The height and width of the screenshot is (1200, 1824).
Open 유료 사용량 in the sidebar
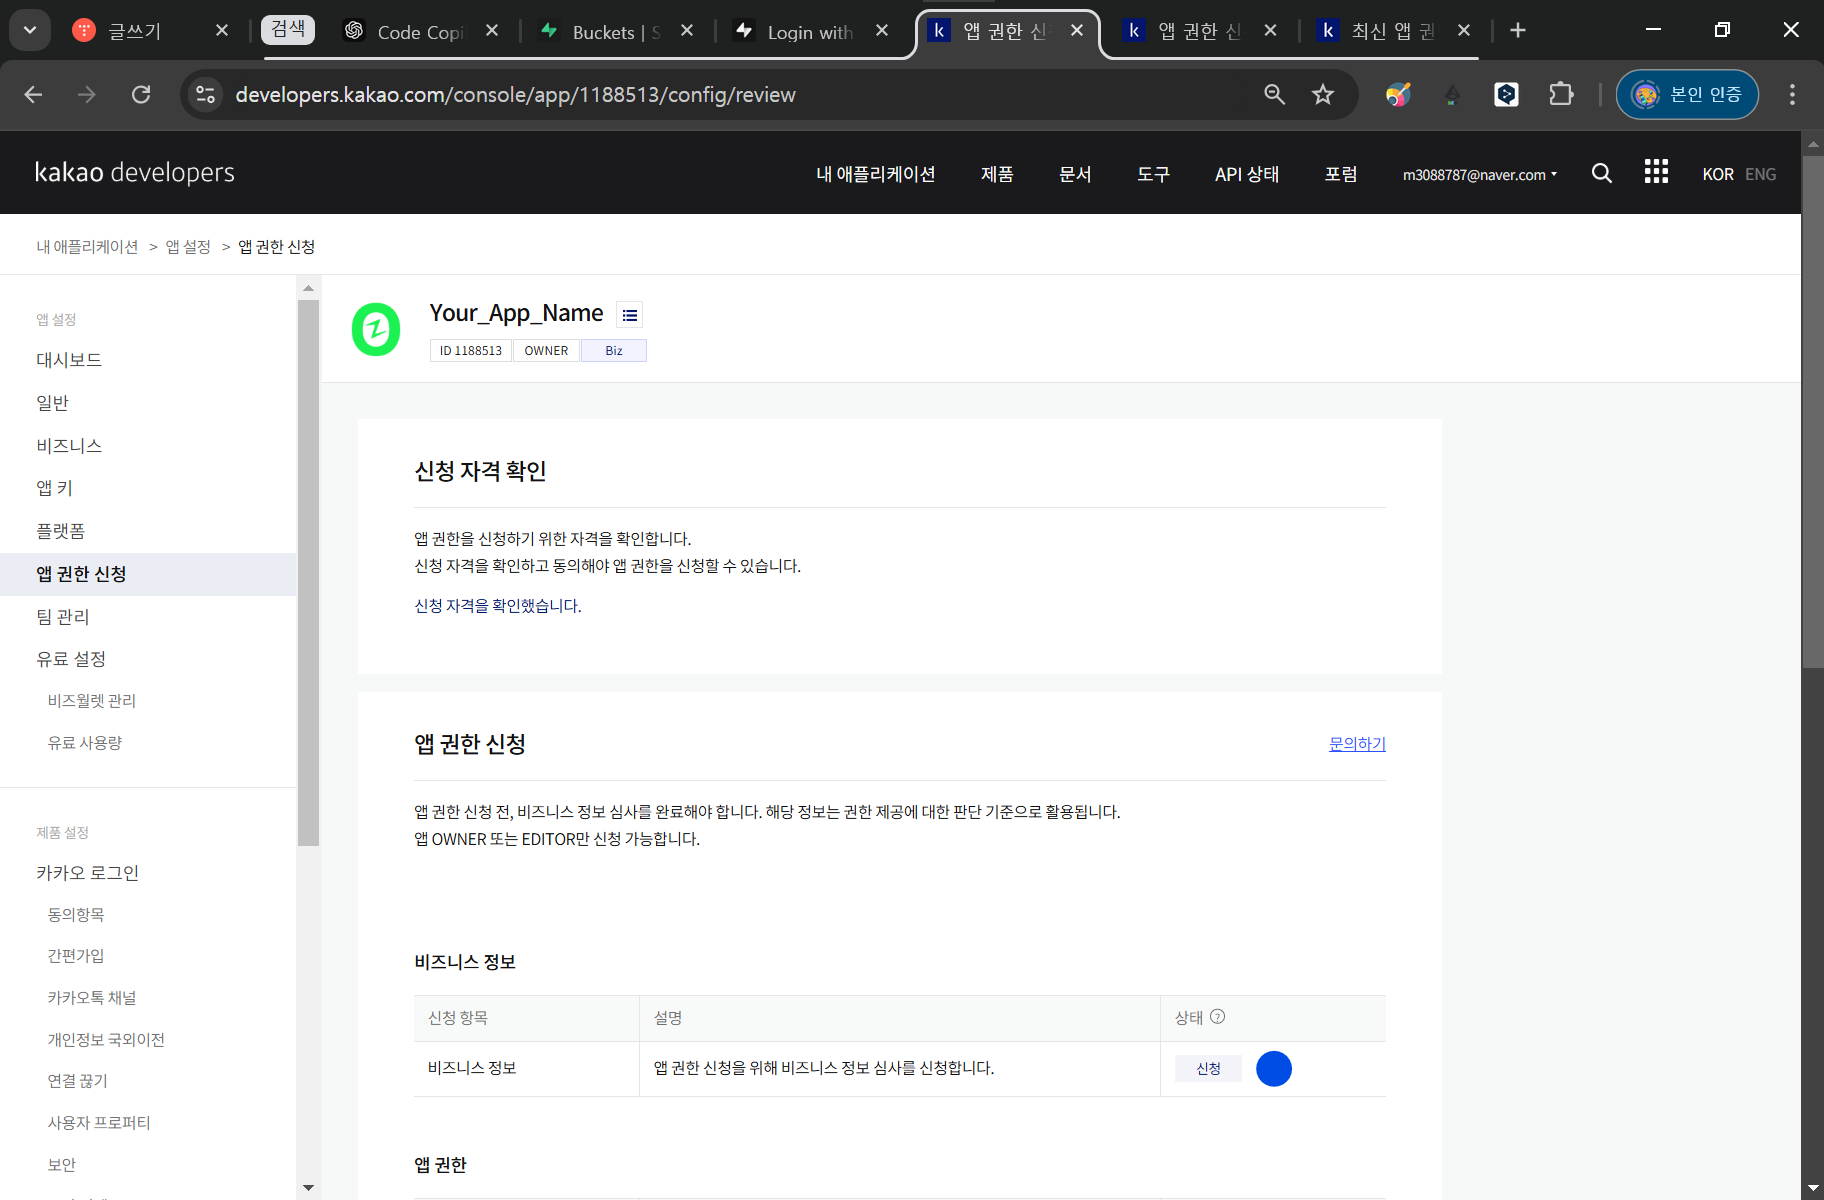pyautogui.click(x=85, y=743)
